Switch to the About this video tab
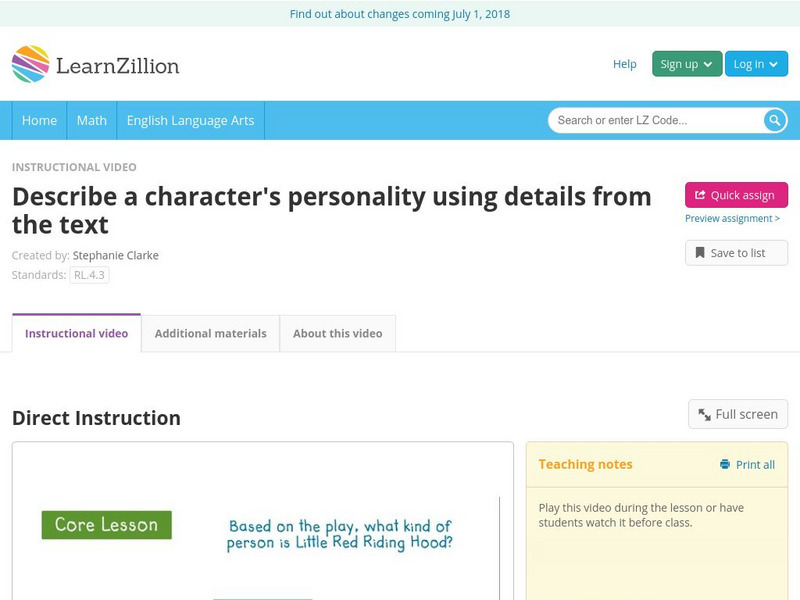This screenshot has height=600, width=800. coord(338,333)
